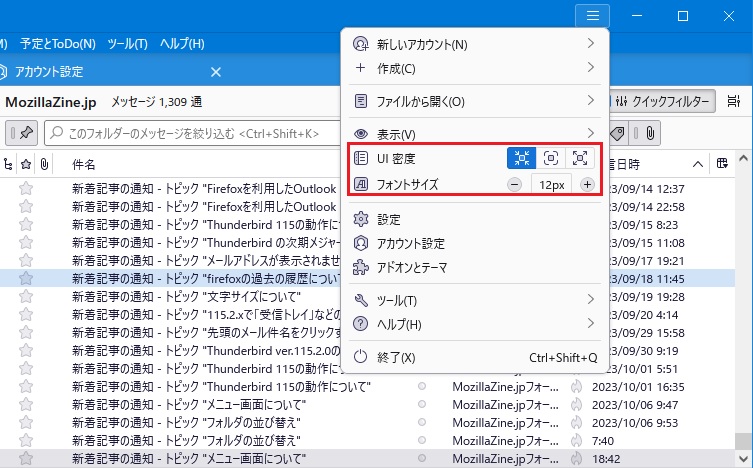Increase font size with plus button
The width and height of the screenshot is (753, 468).
pyautogui.click(x=587, y=185)
